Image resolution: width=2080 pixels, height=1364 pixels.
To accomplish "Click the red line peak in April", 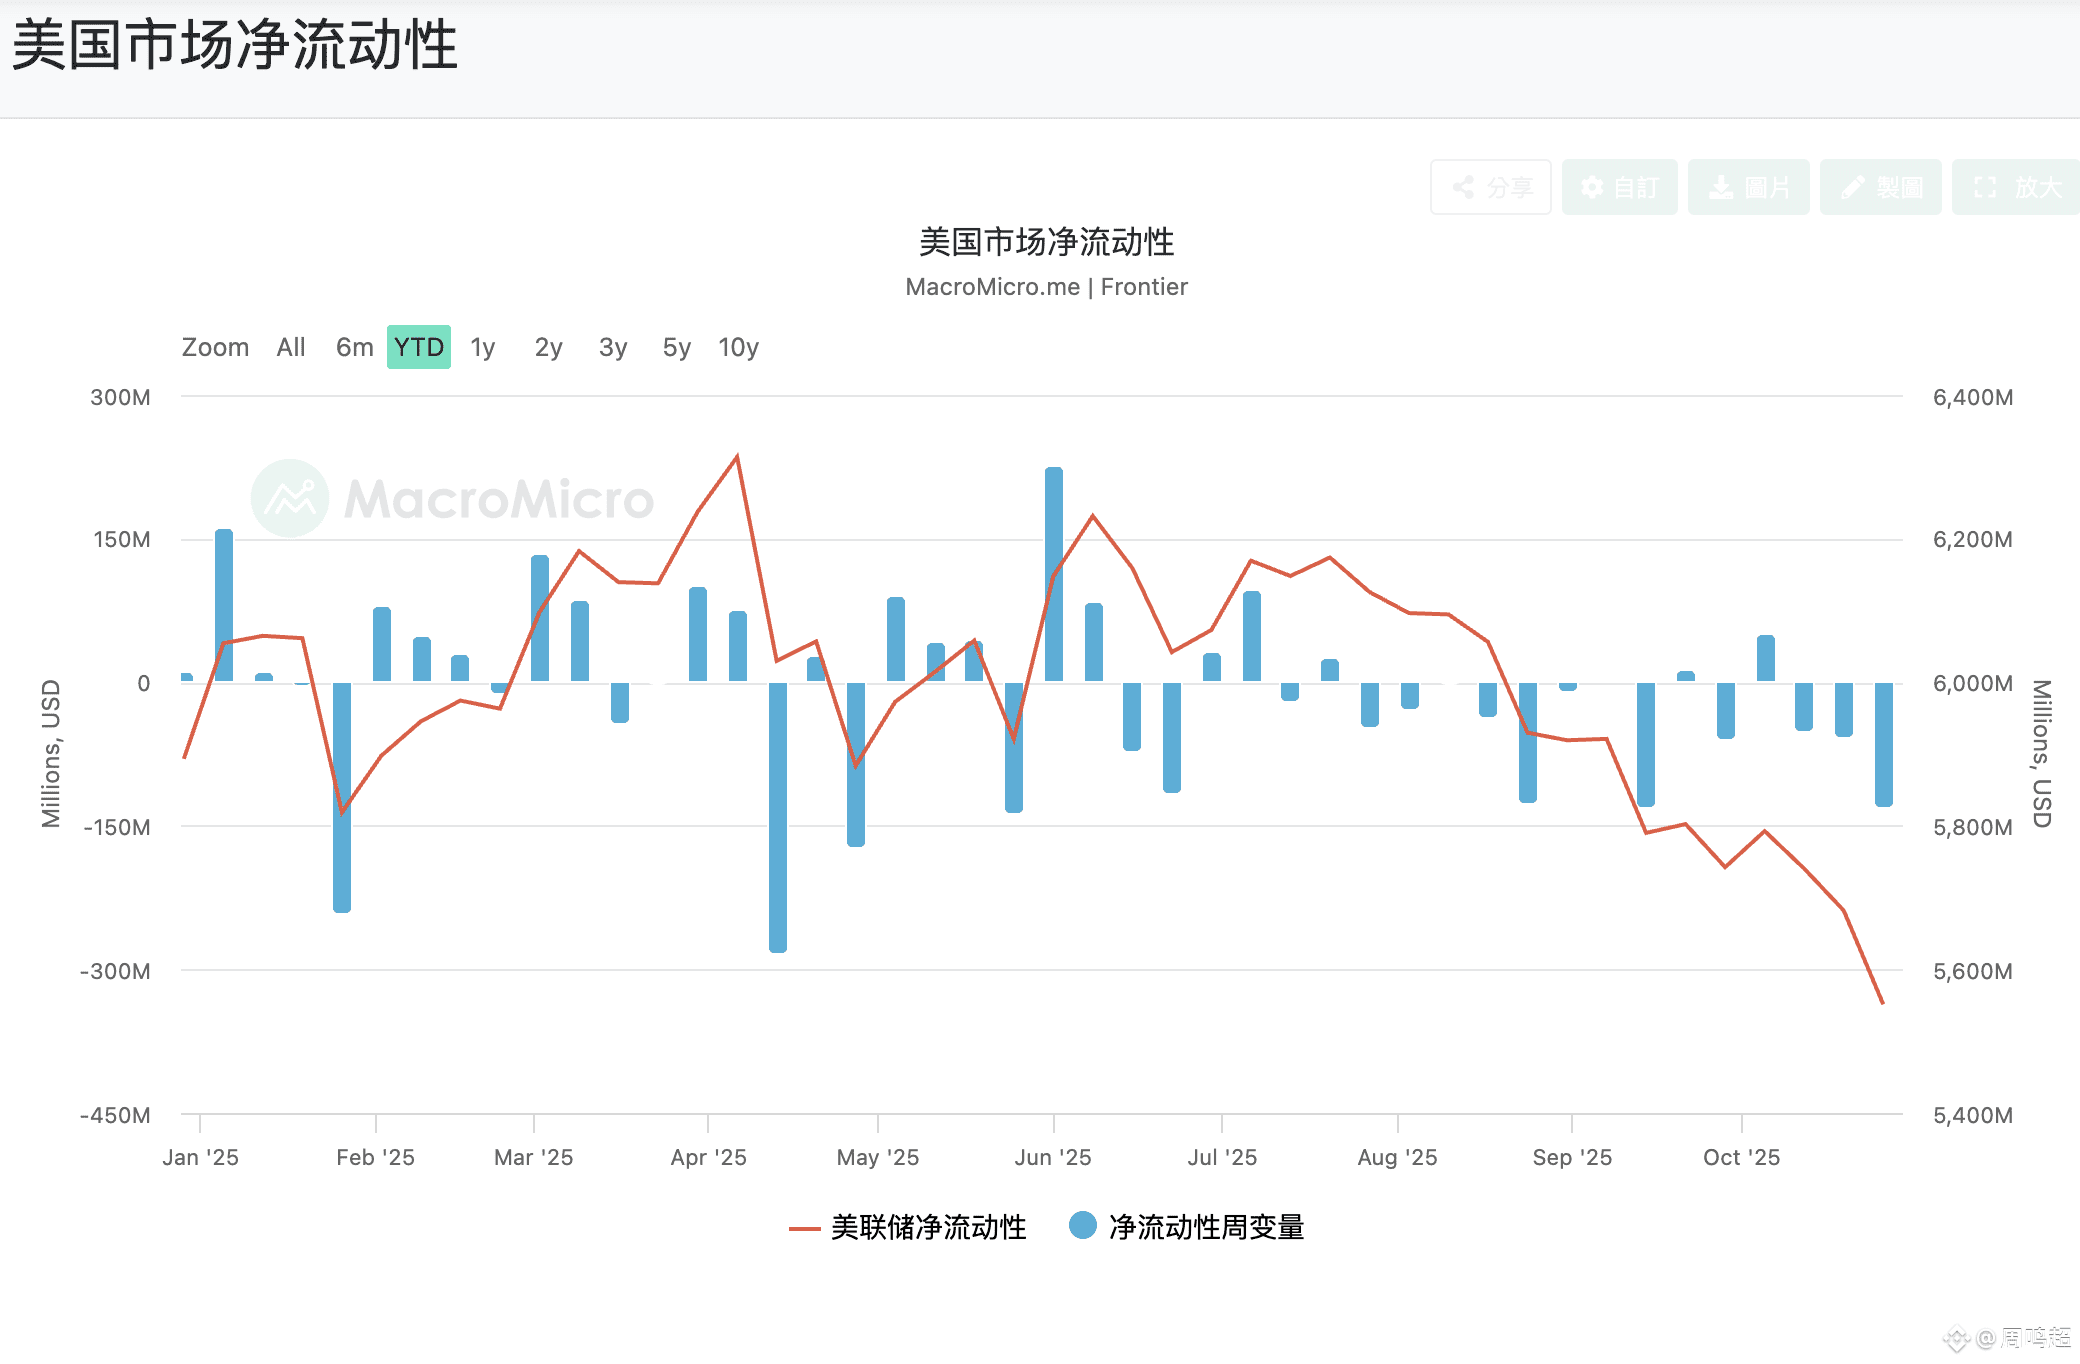I will click(737, 457).
